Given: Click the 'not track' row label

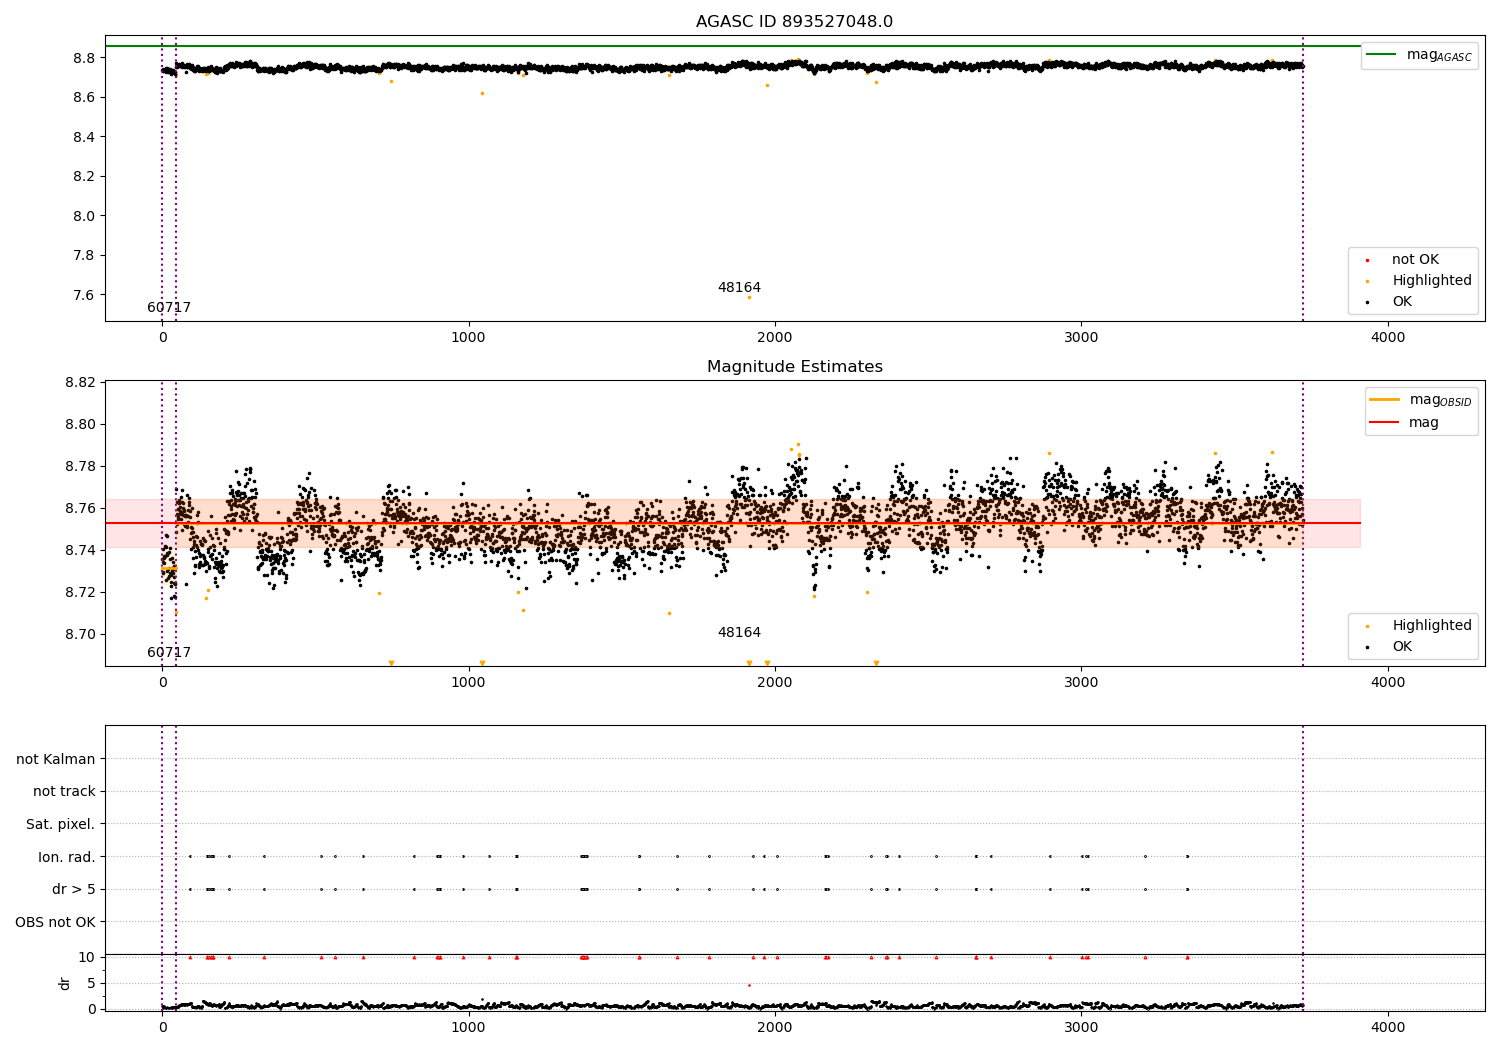Looking at the screenshot, I should (x=64, y=792).
